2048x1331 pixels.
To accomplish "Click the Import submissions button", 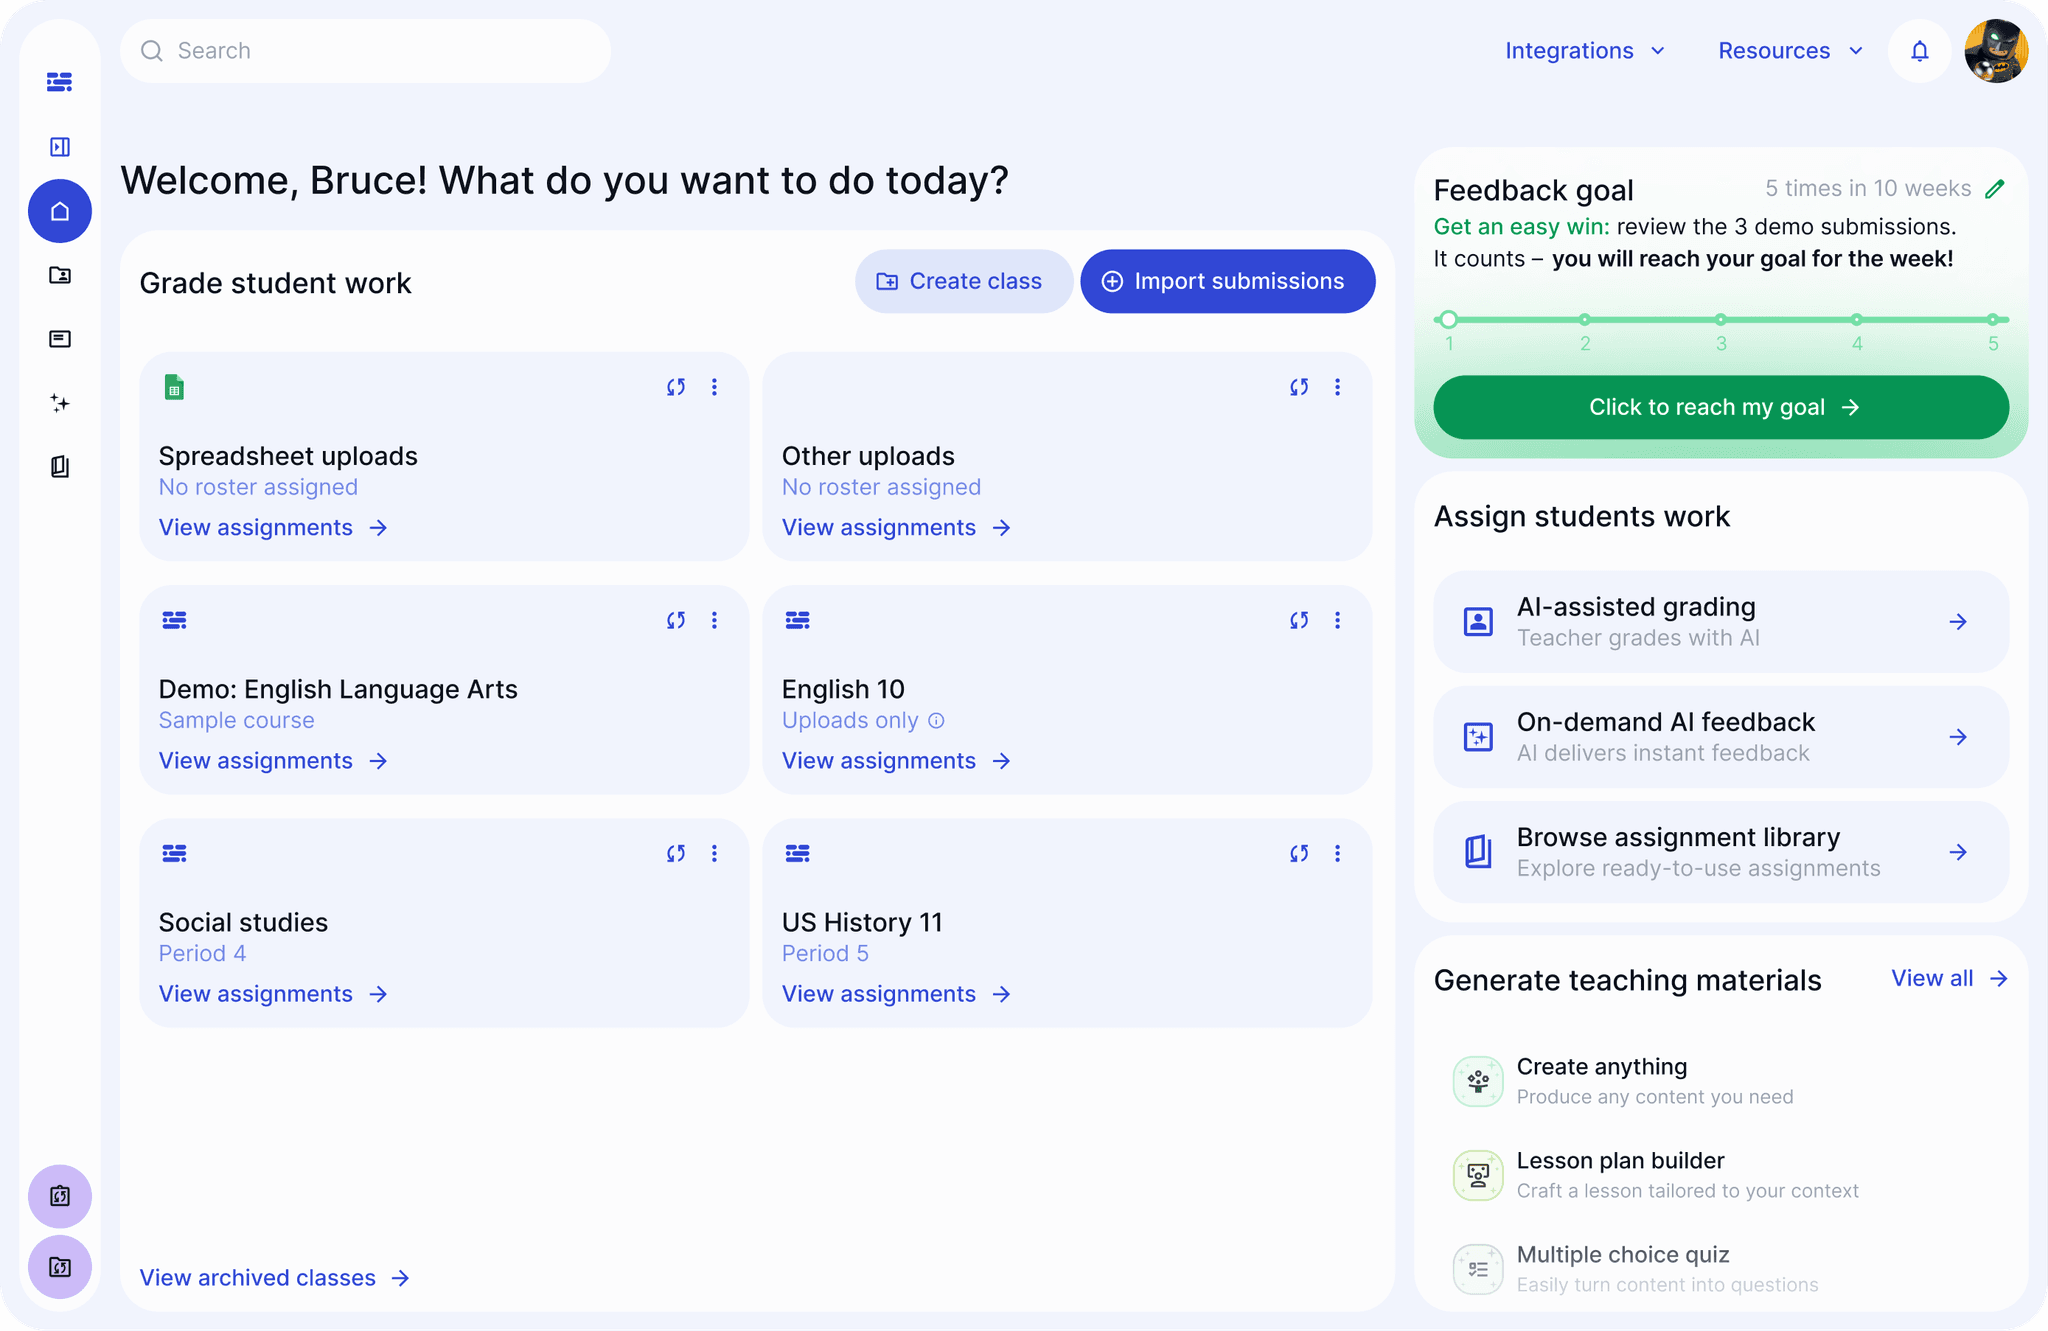I will (x=1227, y=281).
